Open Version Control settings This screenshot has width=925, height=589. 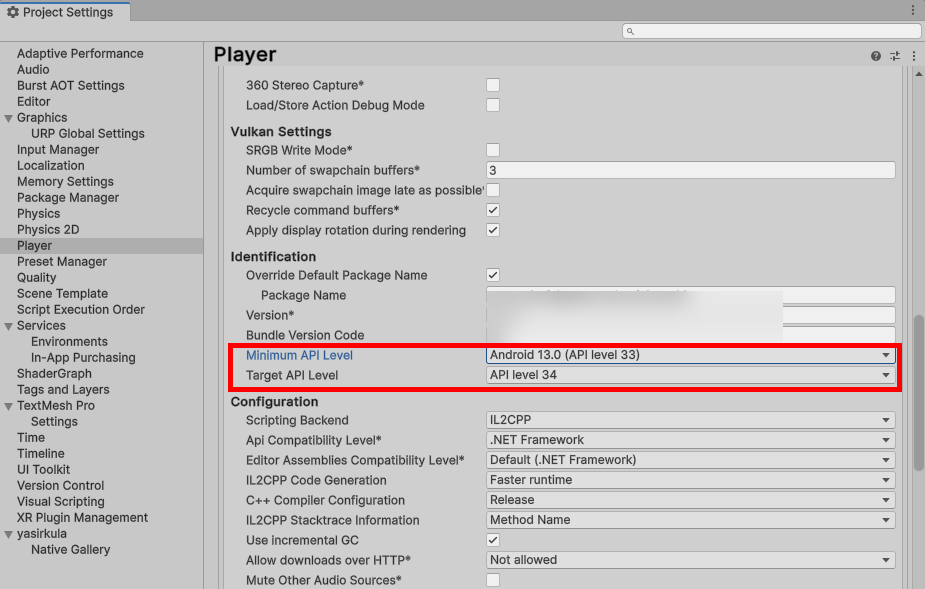tap(60, 485)
